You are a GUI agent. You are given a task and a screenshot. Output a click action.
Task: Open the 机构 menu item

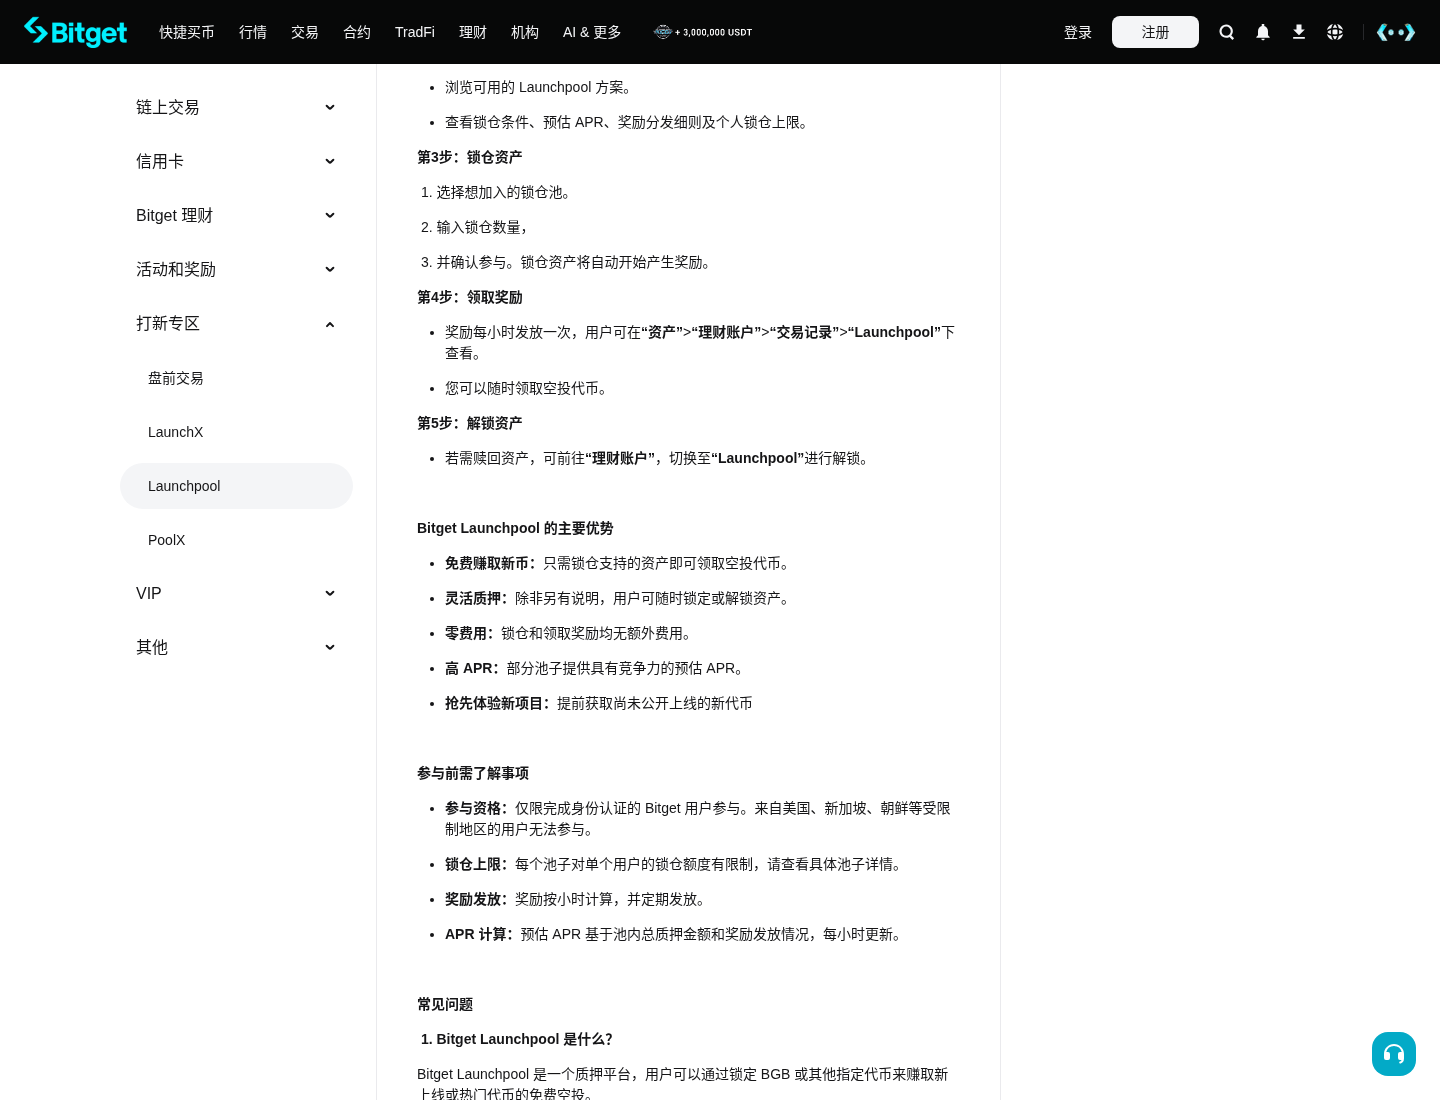pyautogui.click(x=525, y=32)
